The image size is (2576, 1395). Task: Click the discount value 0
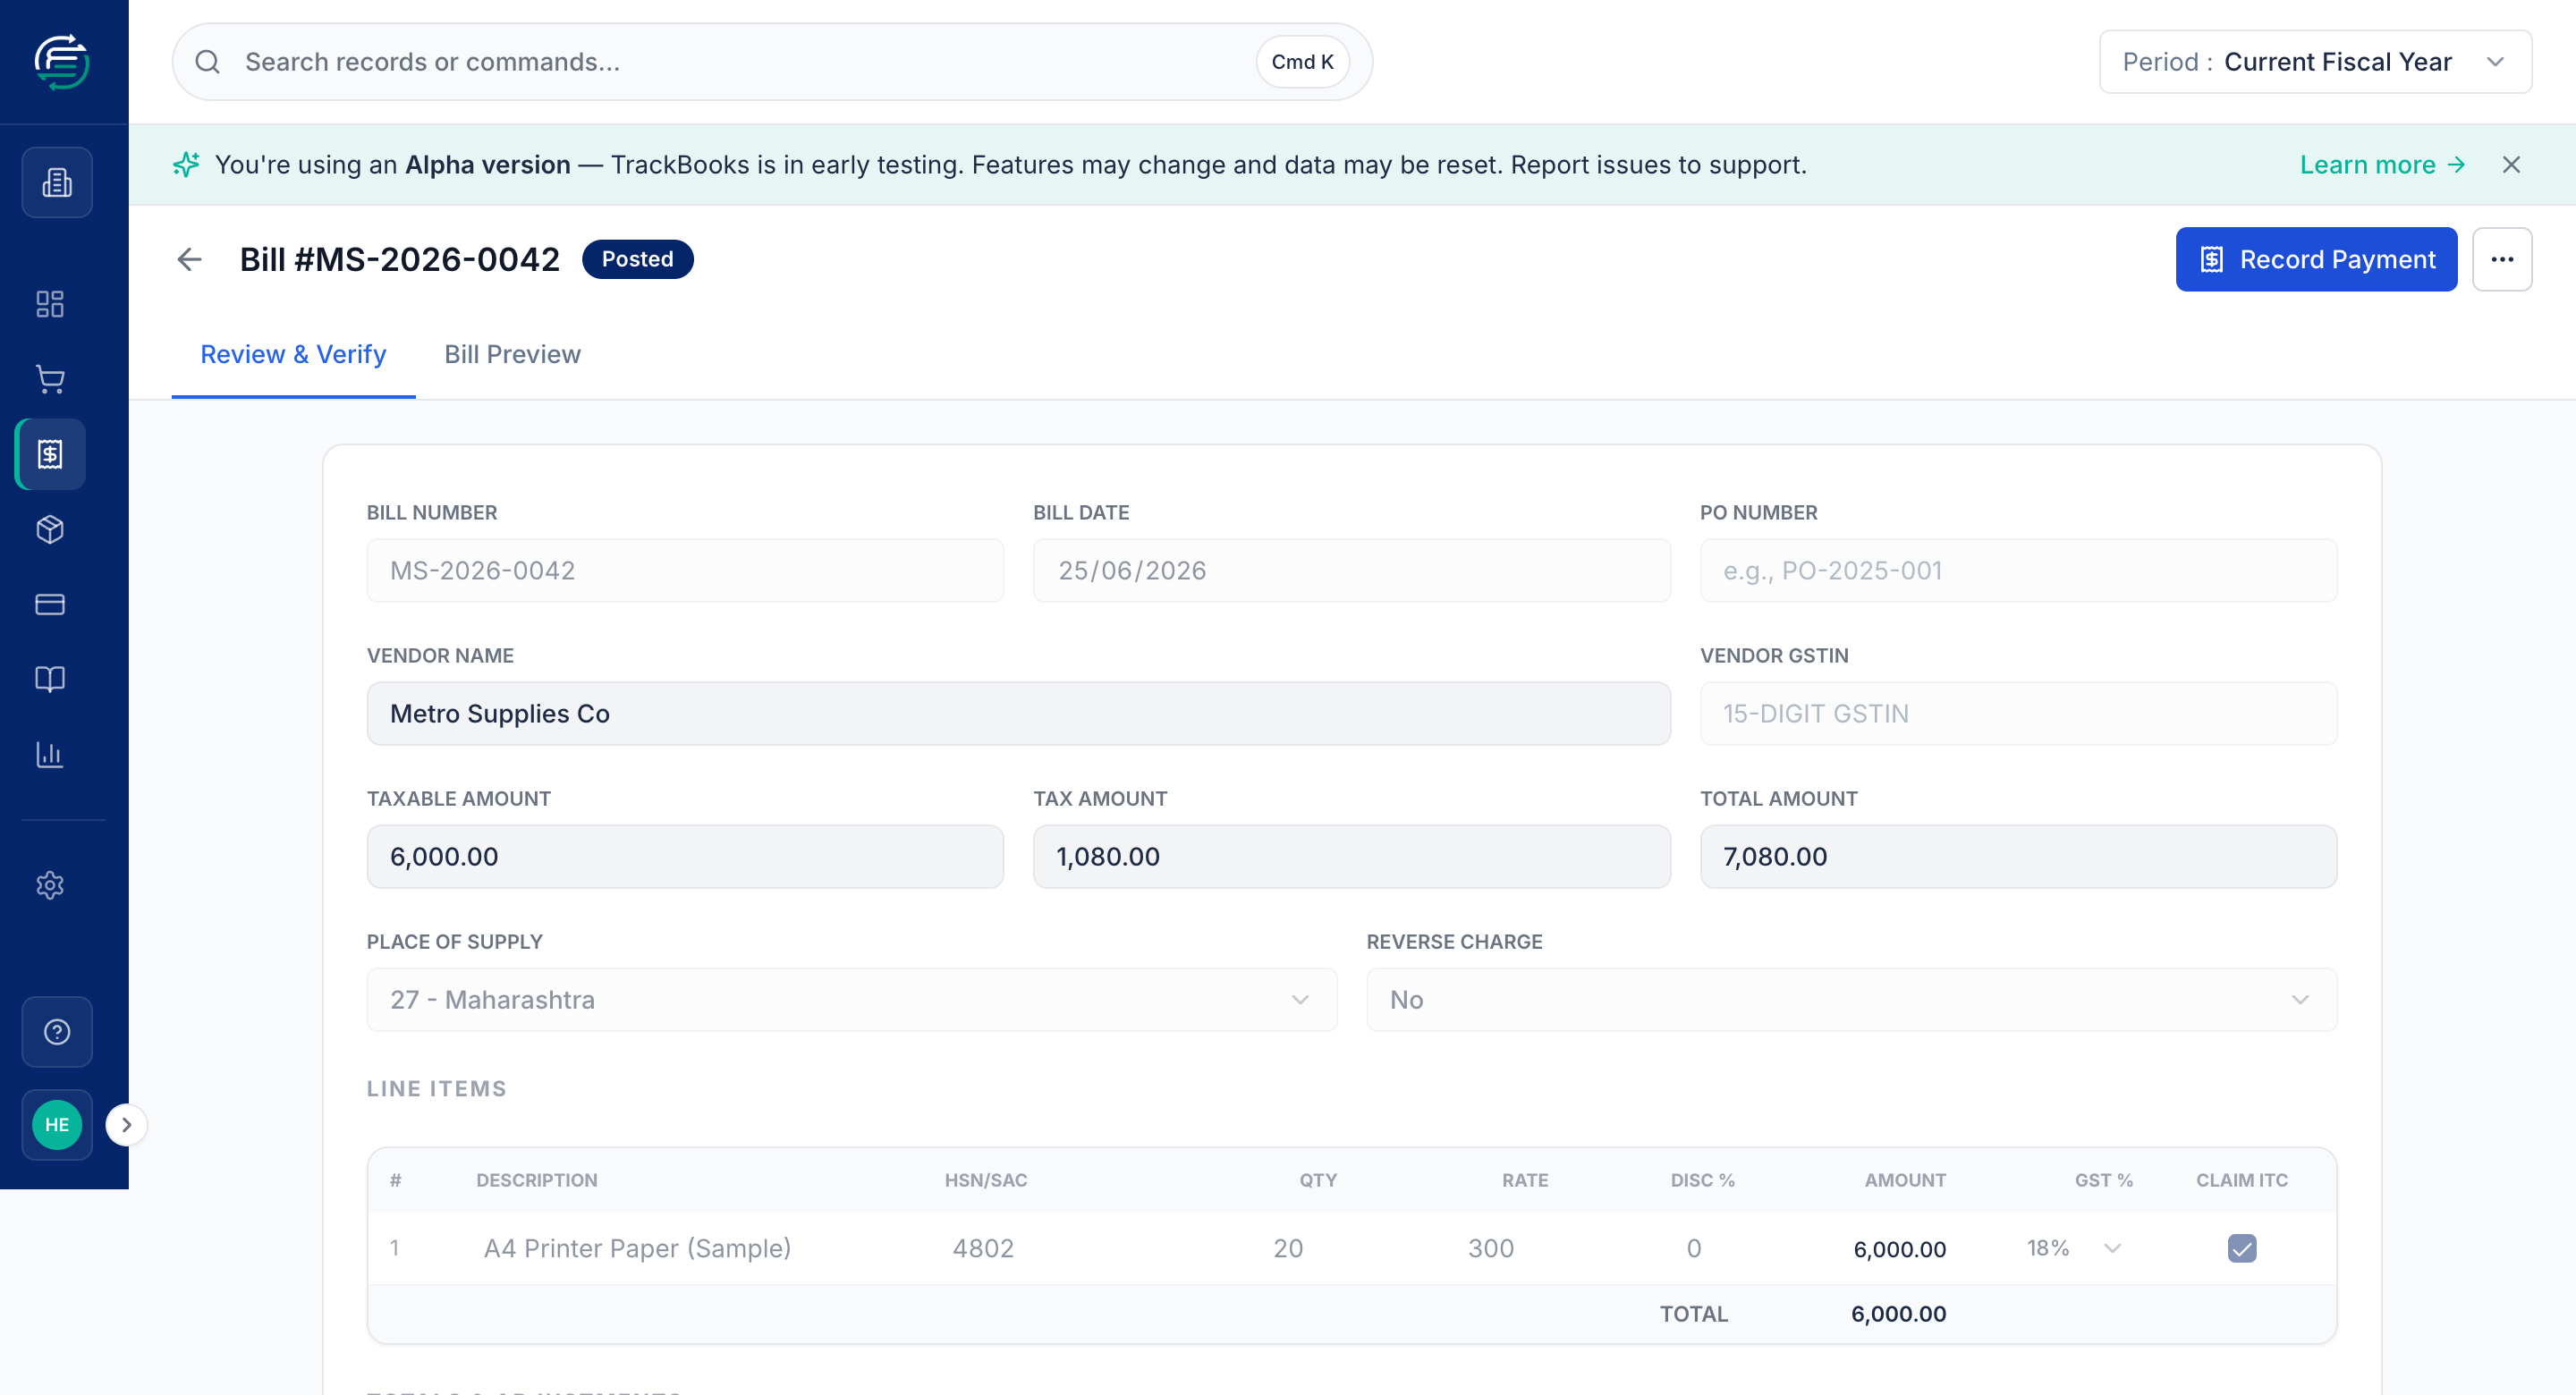point(1693,1248)
